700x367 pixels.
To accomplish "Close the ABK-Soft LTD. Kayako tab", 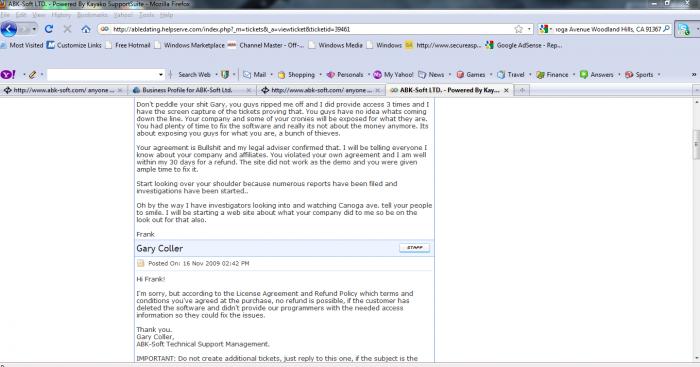I will click(x=506, y=90).
